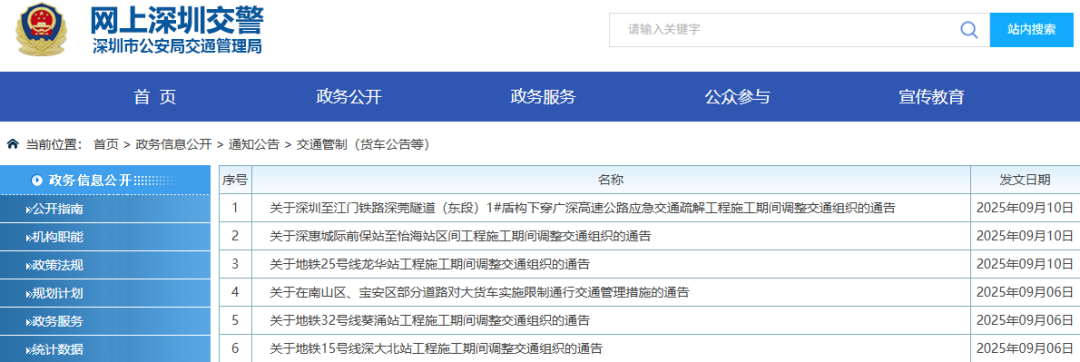The height and width of the screenshot is (362, 1080).
Task: Select the 政务信息公开 sidebar header
Action: click(x=105, y=180)
